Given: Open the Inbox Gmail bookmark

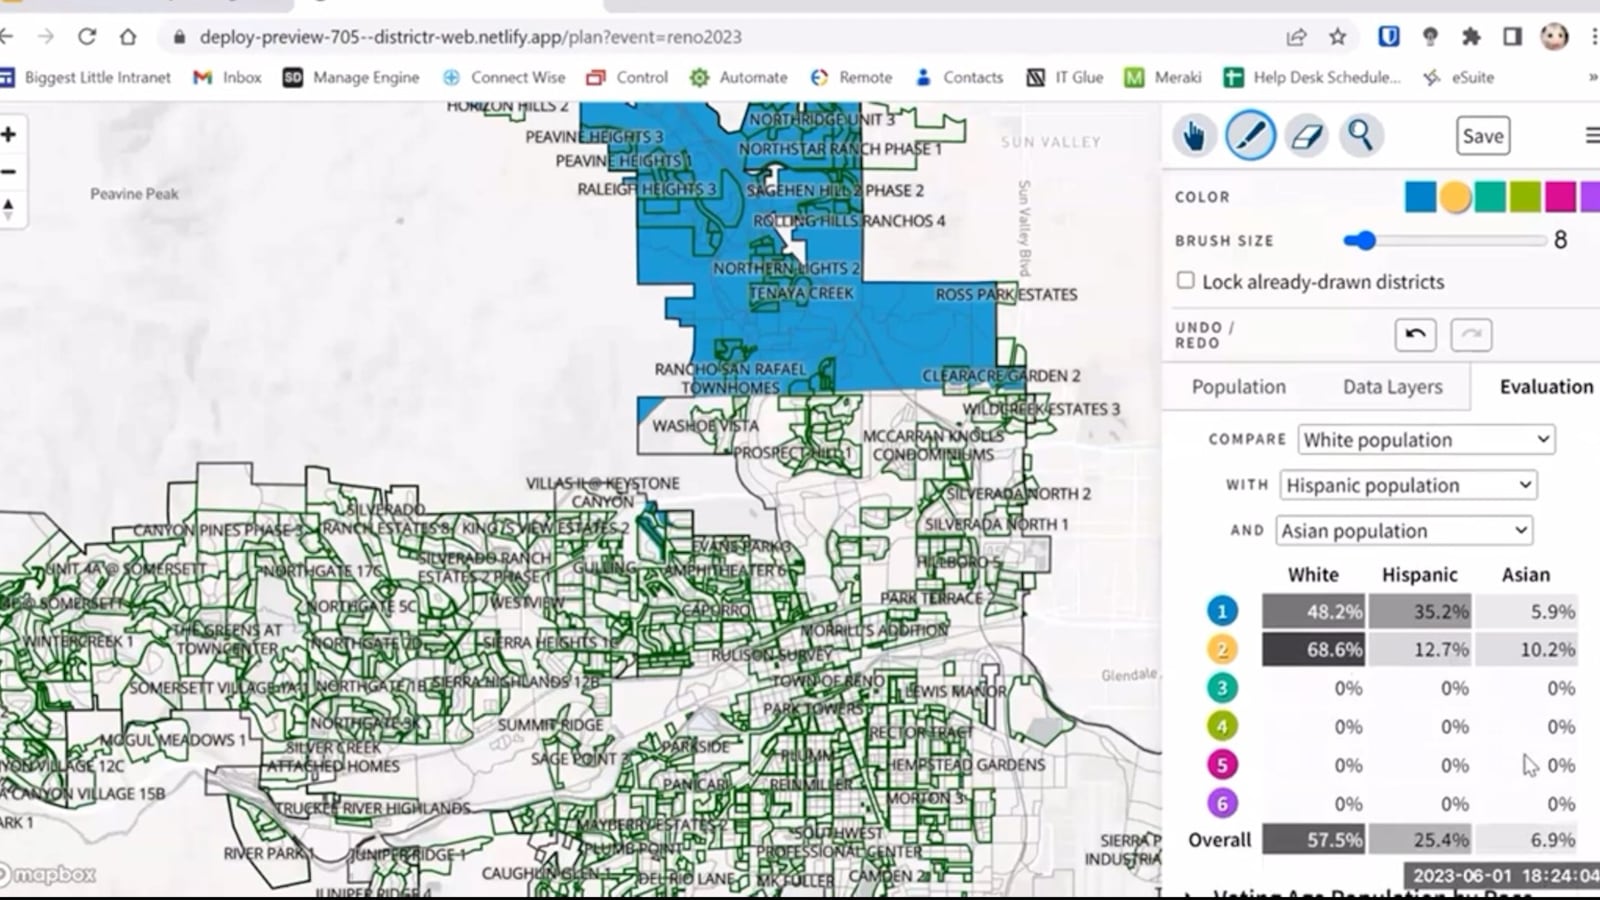Looking at the screenshot, I should [227, 77].
